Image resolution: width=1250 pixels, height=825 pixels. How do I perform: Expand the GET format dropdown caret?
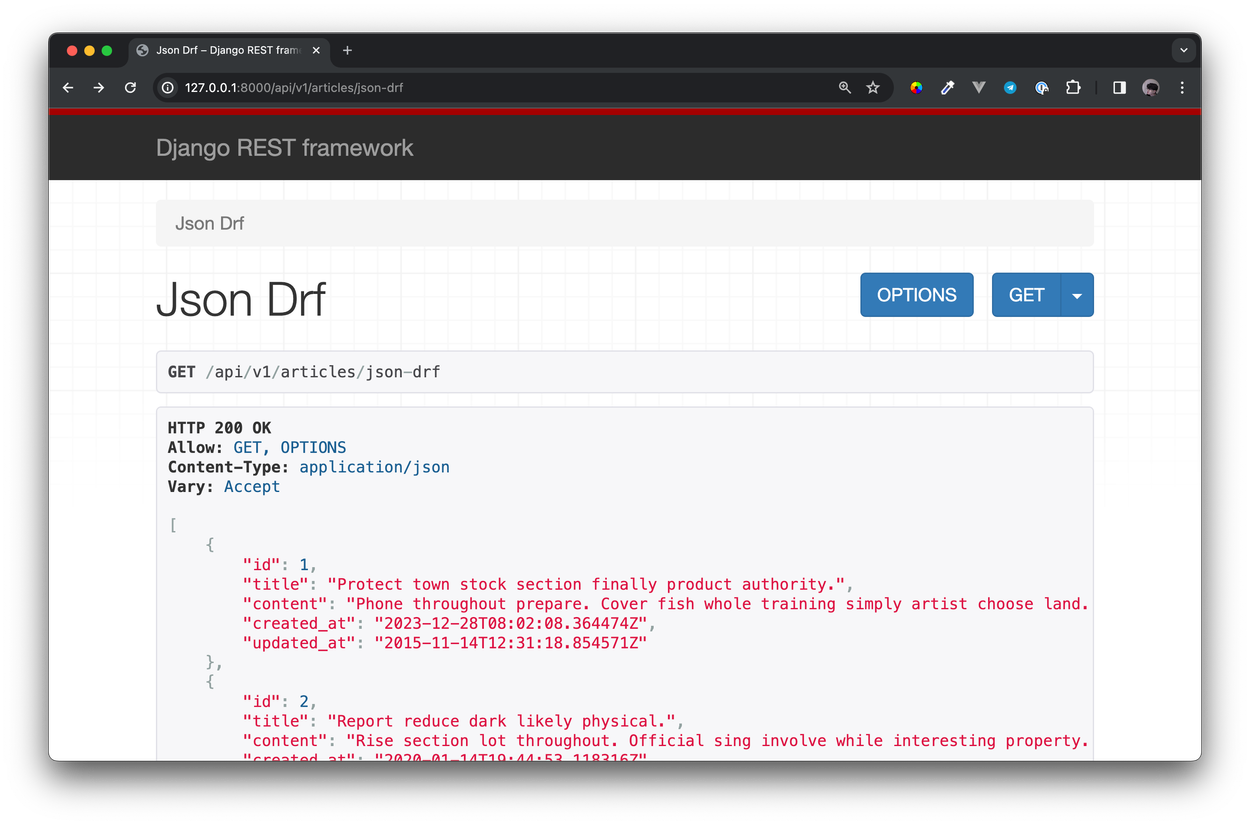point(1077,295)
